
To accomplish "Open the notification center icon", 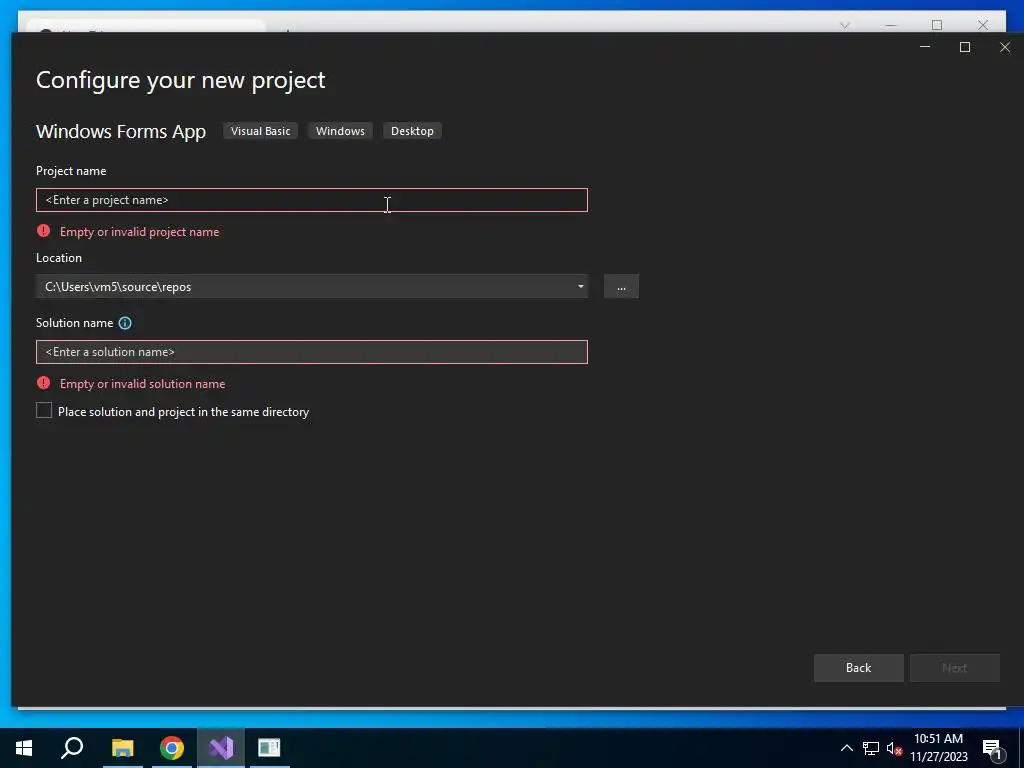I will (993, 749).
